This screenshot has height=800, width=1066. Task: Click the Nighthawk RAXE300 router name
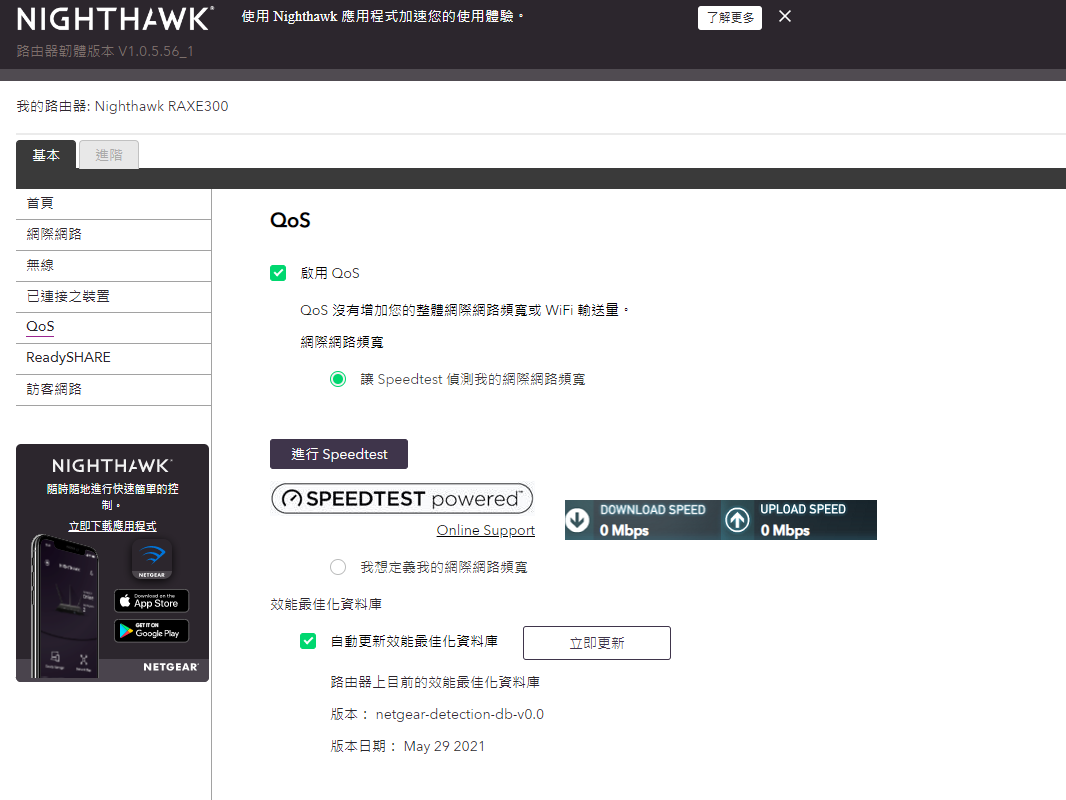pos(161,106)
